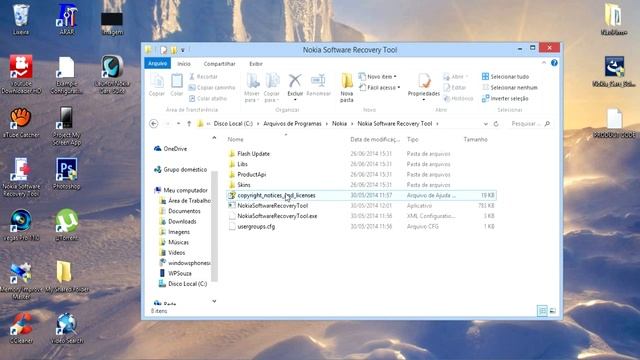Open the Lixeira recycle bin desktop icon
Viewport: 640px width, 360px height.
pos(20,19)
